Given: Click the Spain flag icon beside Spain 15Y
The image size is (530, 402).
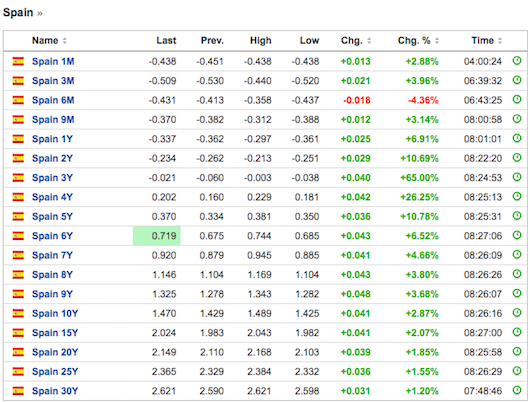Looking at the screenshot, I should (x=18, y=333).
